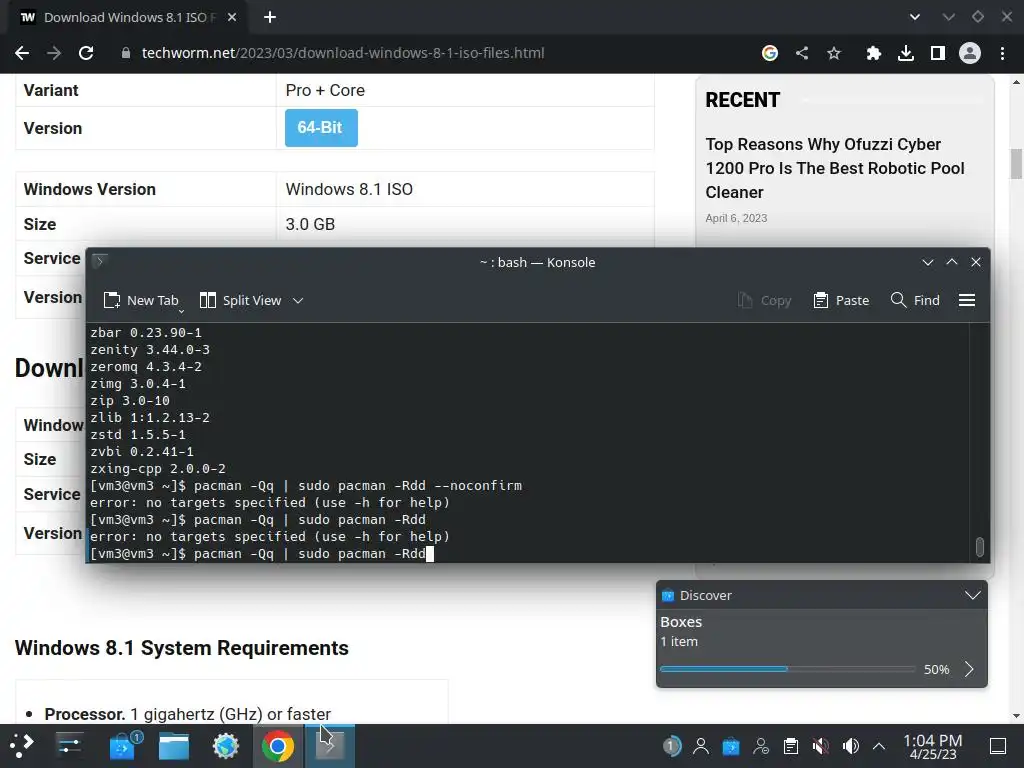The height and width of the screenshot is (768, 1024).
Task: Open user account tray icon
Action: click(701, 746)
